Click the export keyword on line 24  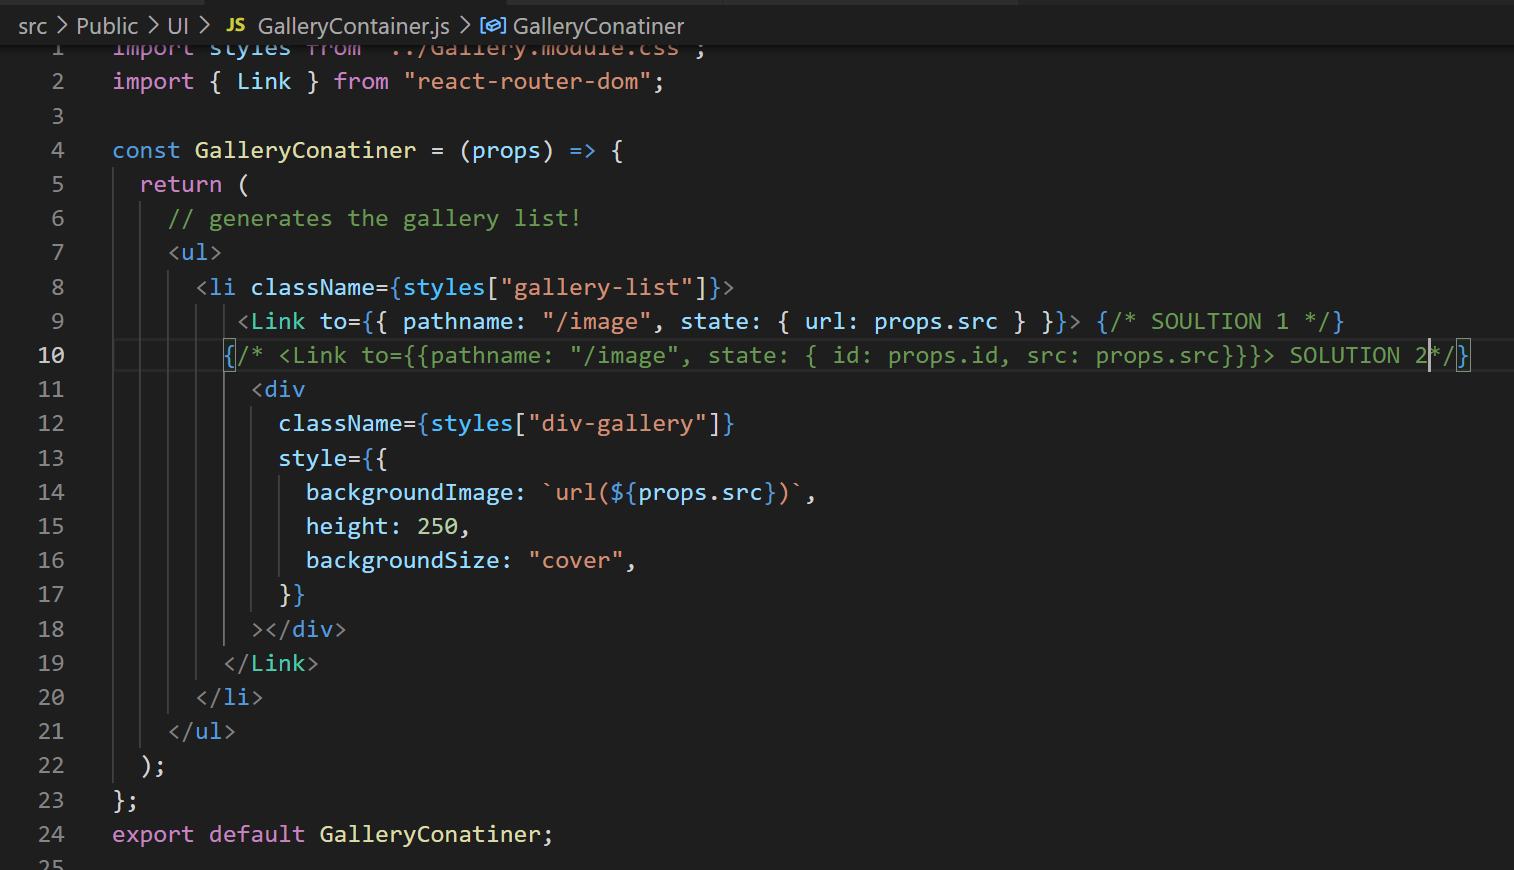152,834
